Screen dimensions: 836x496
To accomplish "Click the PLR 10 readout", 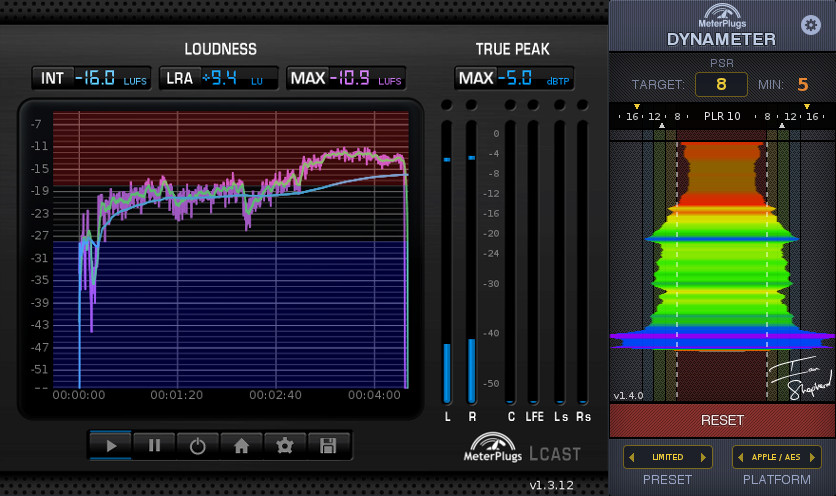I will [722, 116].
